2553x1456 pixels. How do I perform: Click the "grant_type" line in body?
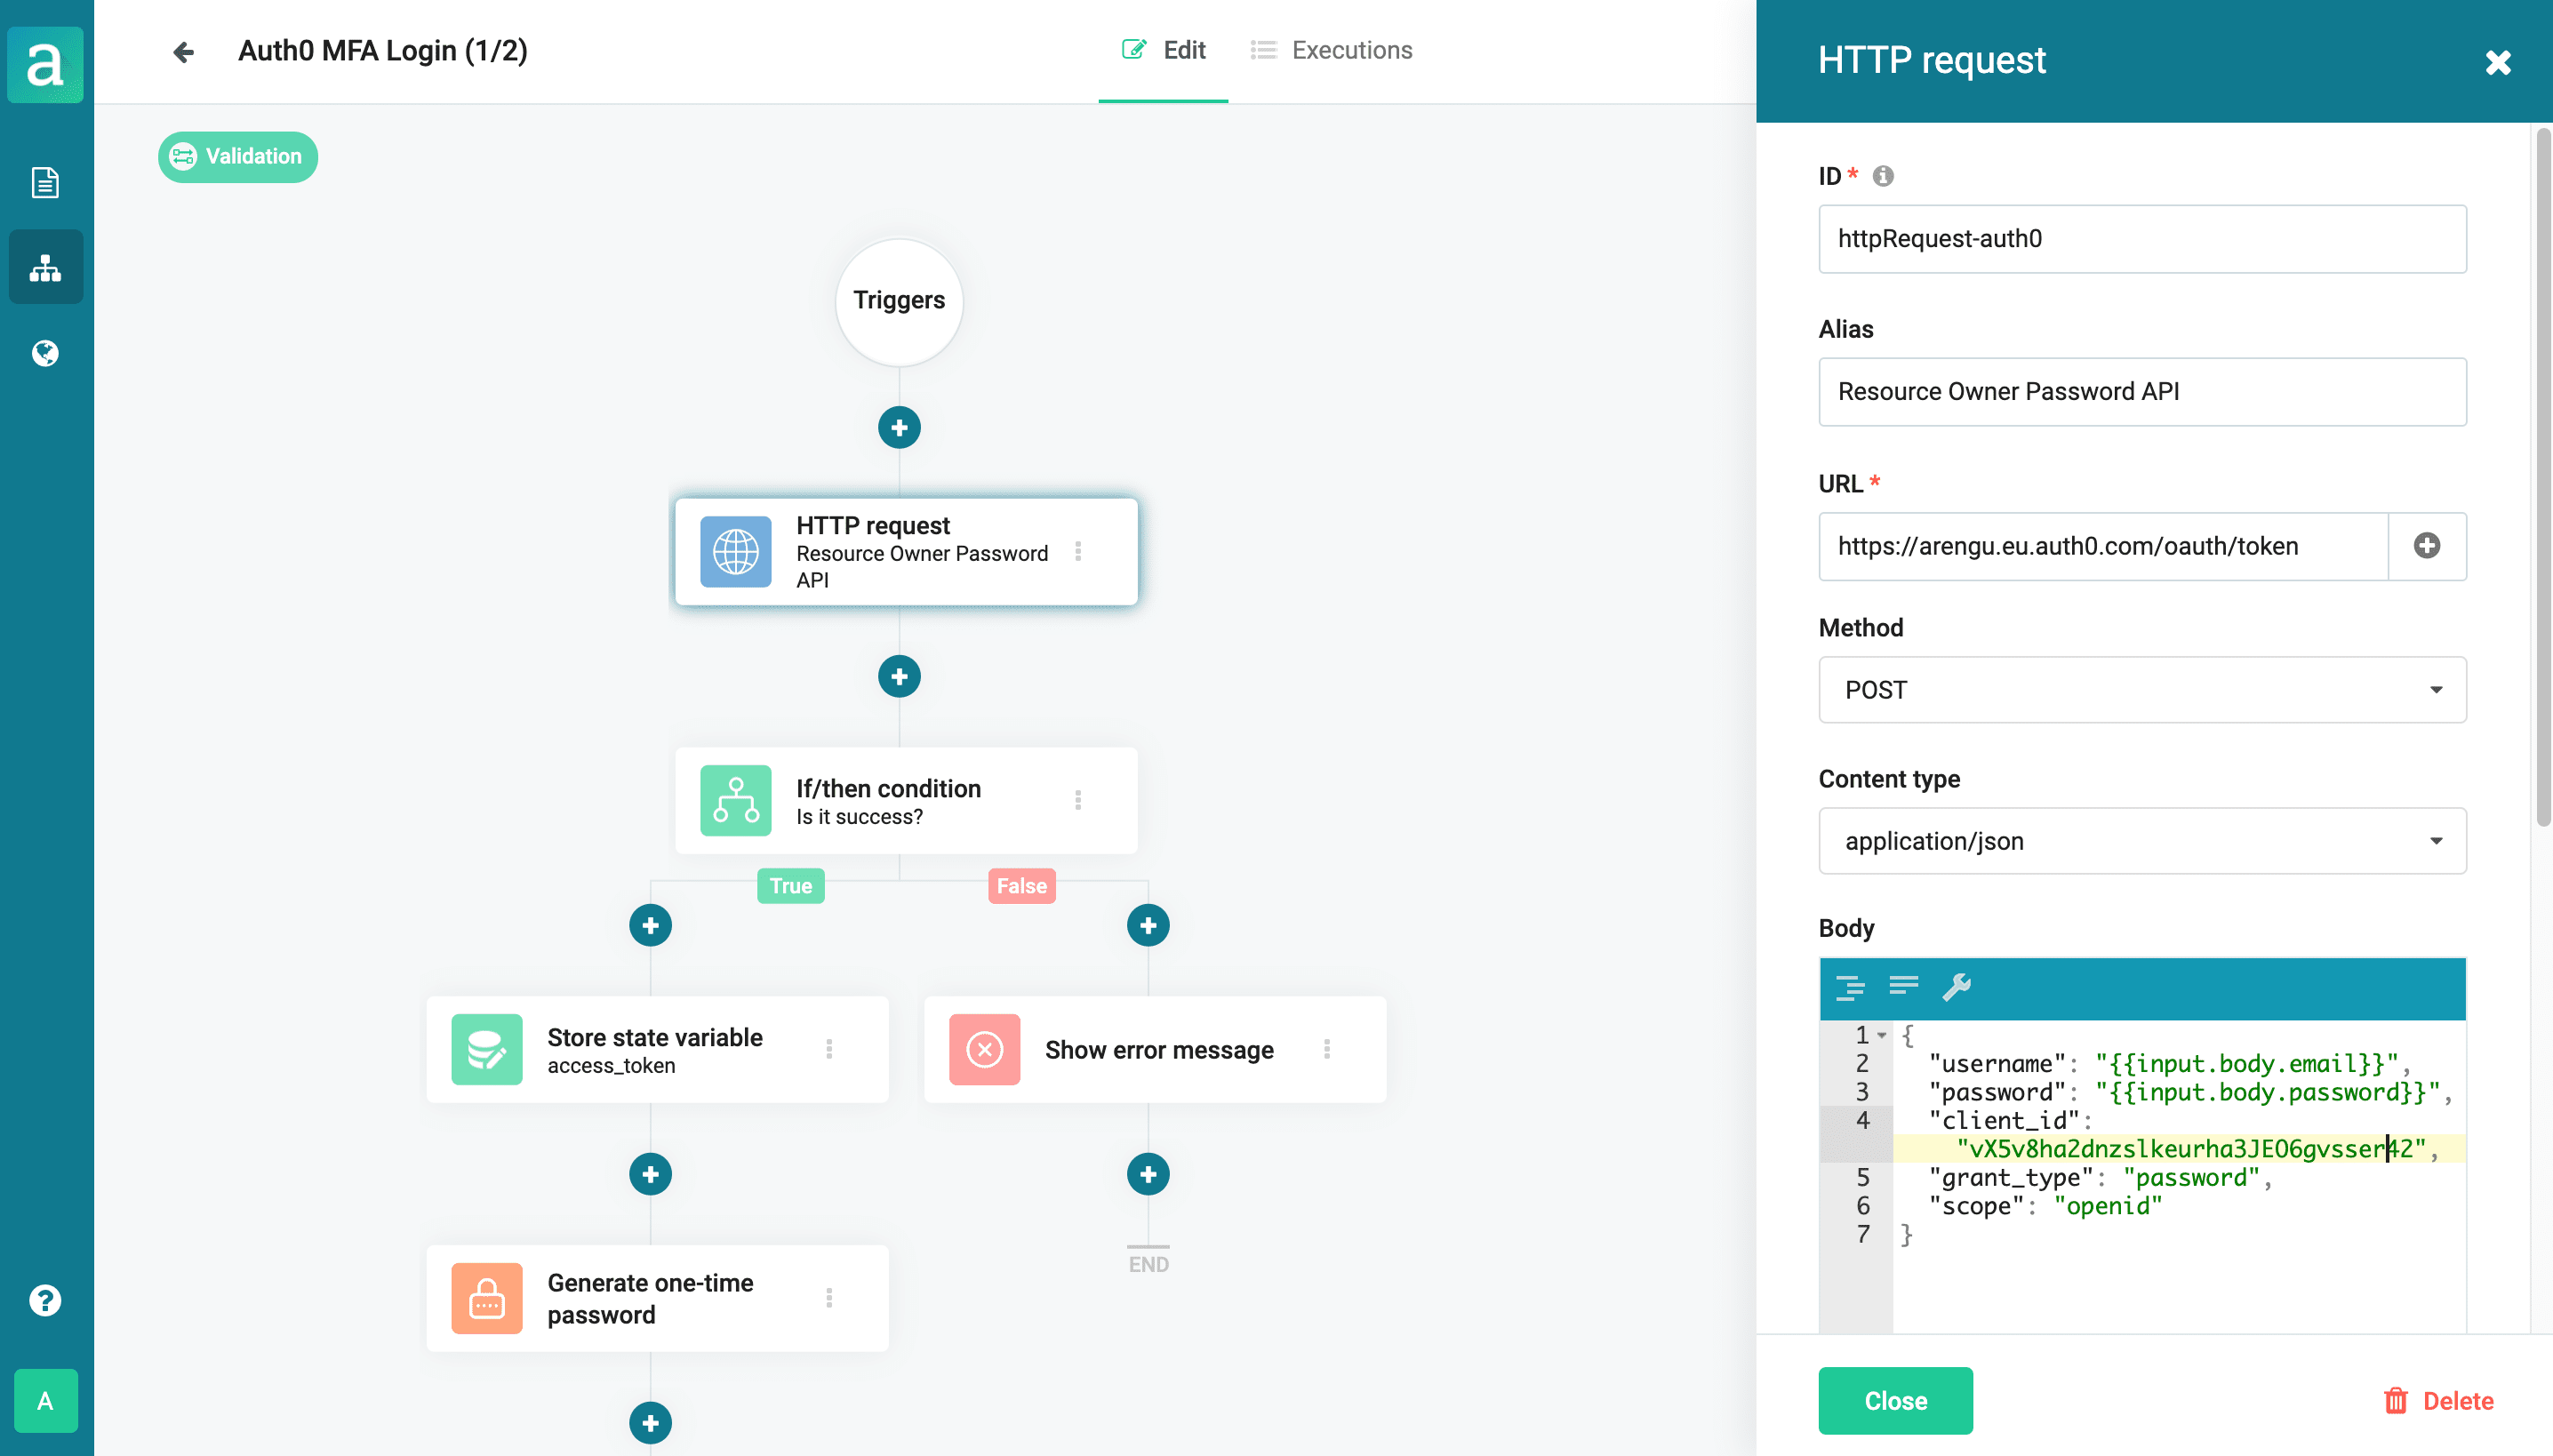[2100, 1178]
